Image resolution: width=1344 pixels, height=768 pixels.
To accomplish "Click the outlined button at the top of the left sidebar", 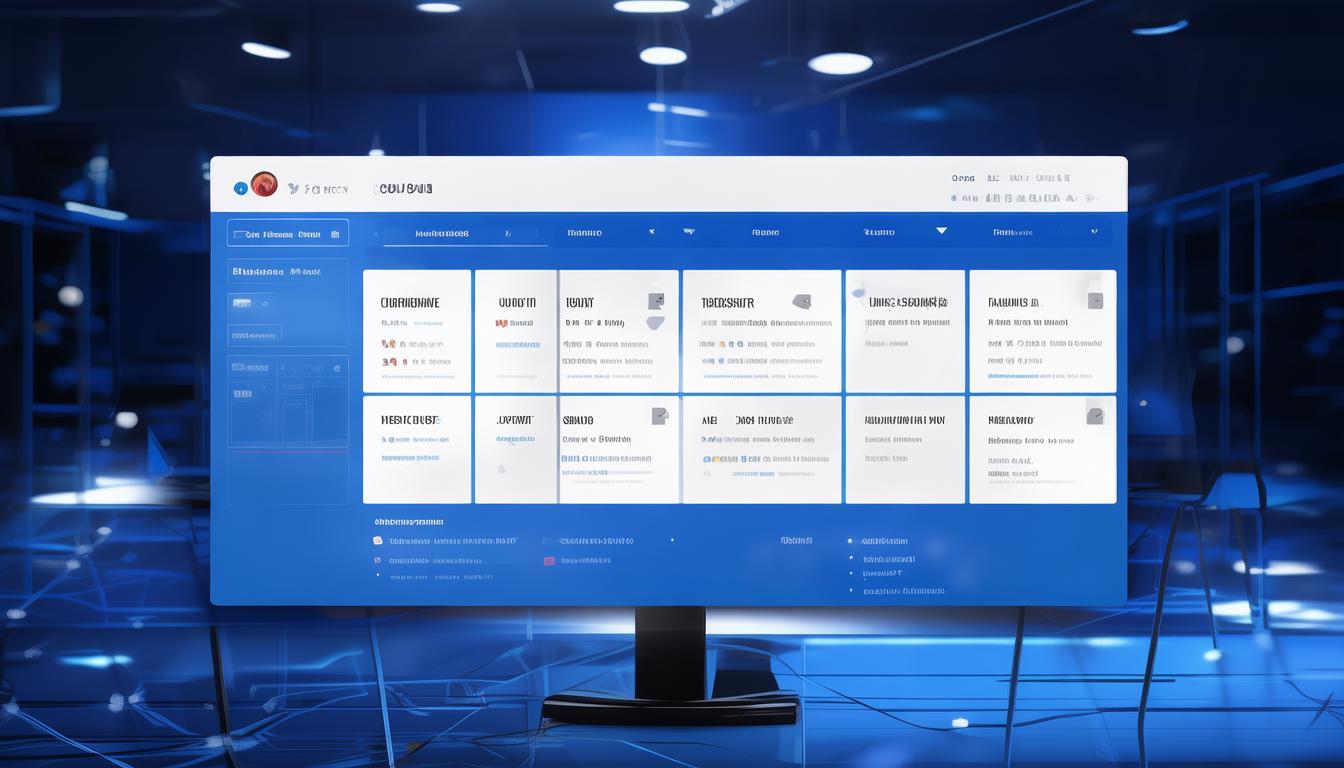I will tap(288, 234).
